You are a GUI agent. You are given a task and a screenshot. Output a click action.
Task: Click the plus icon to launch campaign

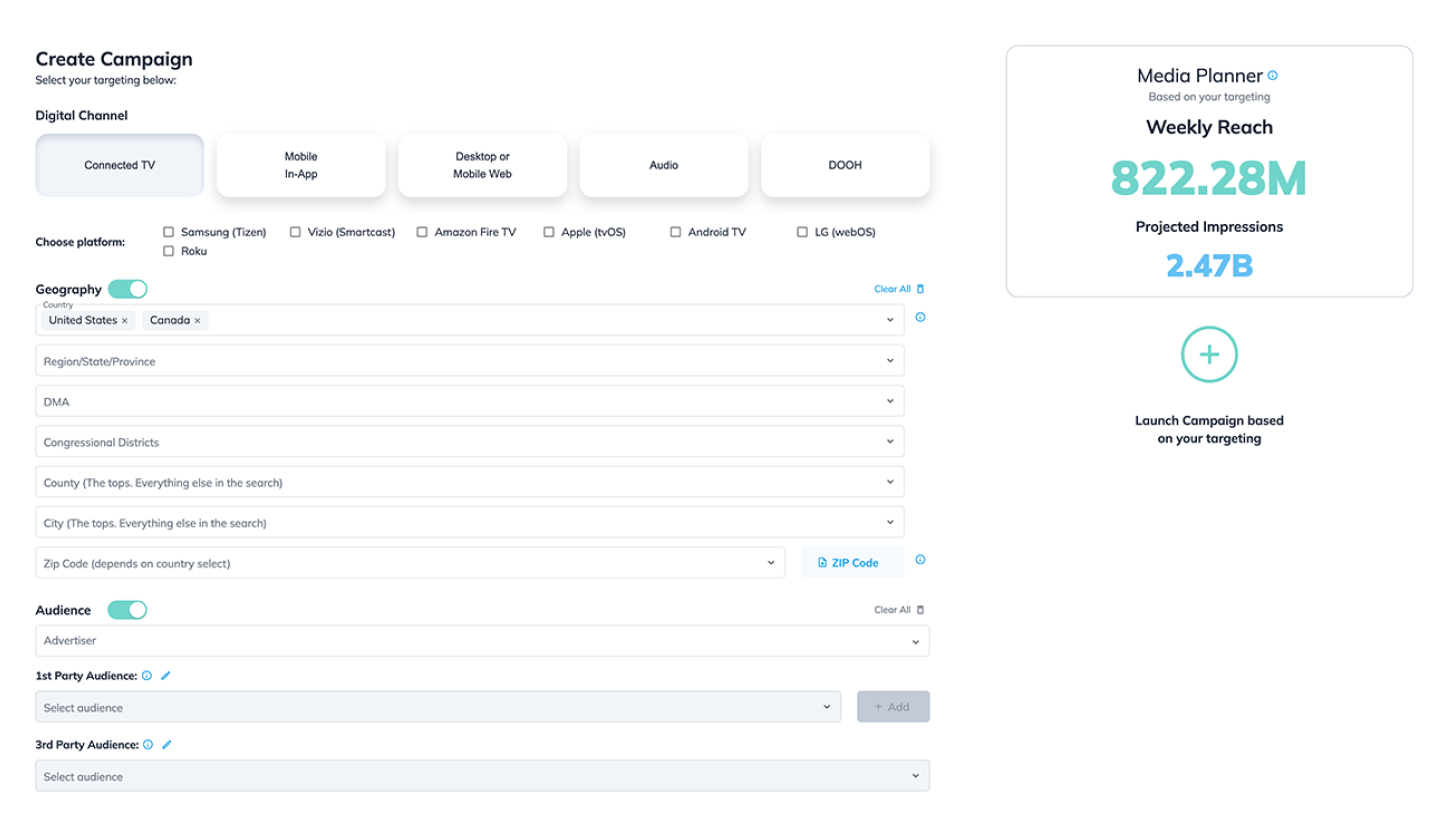[x=1208, y=354]
